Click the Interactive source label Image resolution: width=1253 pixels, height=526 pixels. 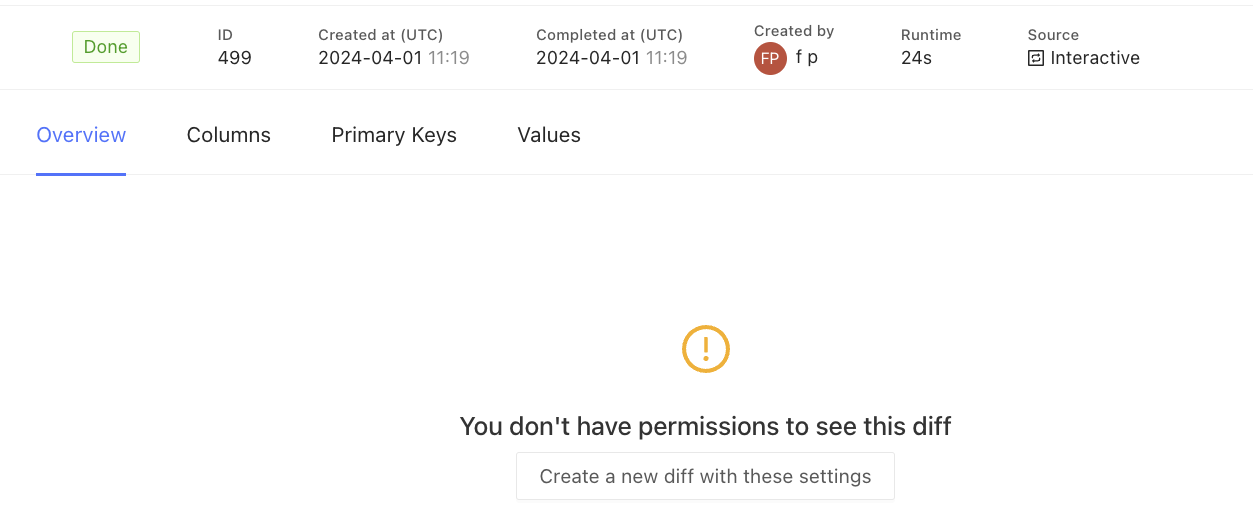pos(1095,58)
